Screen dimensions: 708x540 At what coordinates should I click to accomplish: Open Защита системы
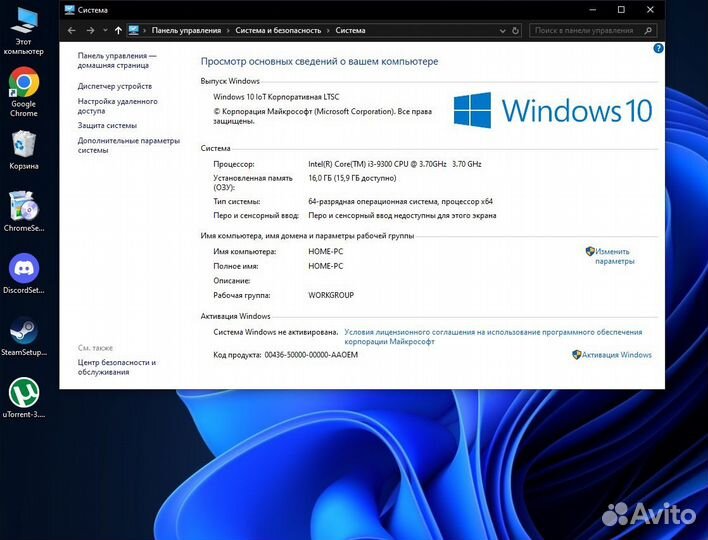pos(107,126)
